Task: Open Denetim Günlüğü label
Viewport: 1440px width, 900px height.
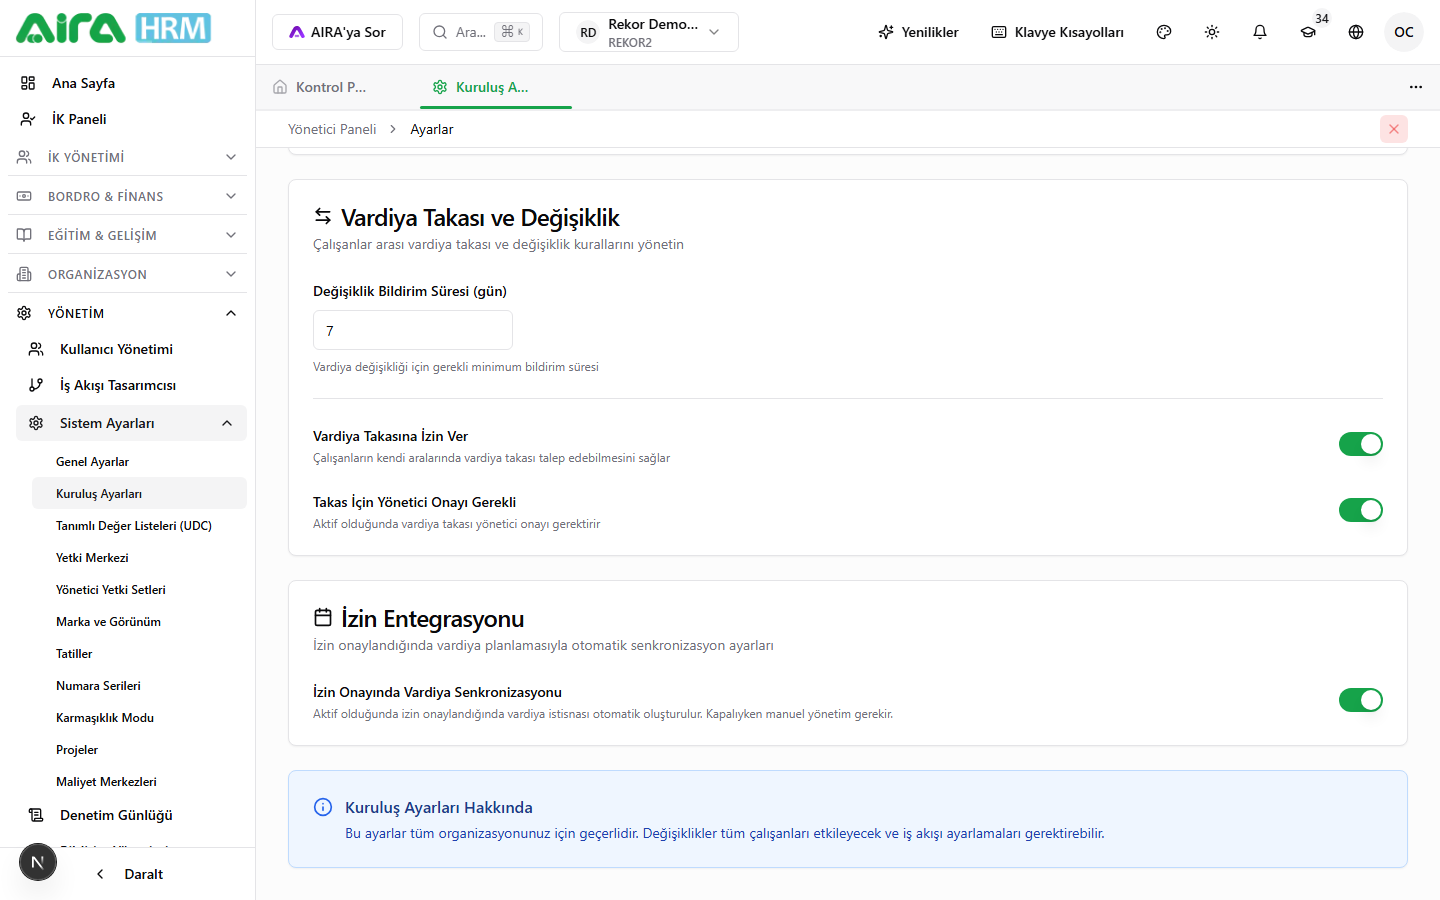Action: [116, 815]
